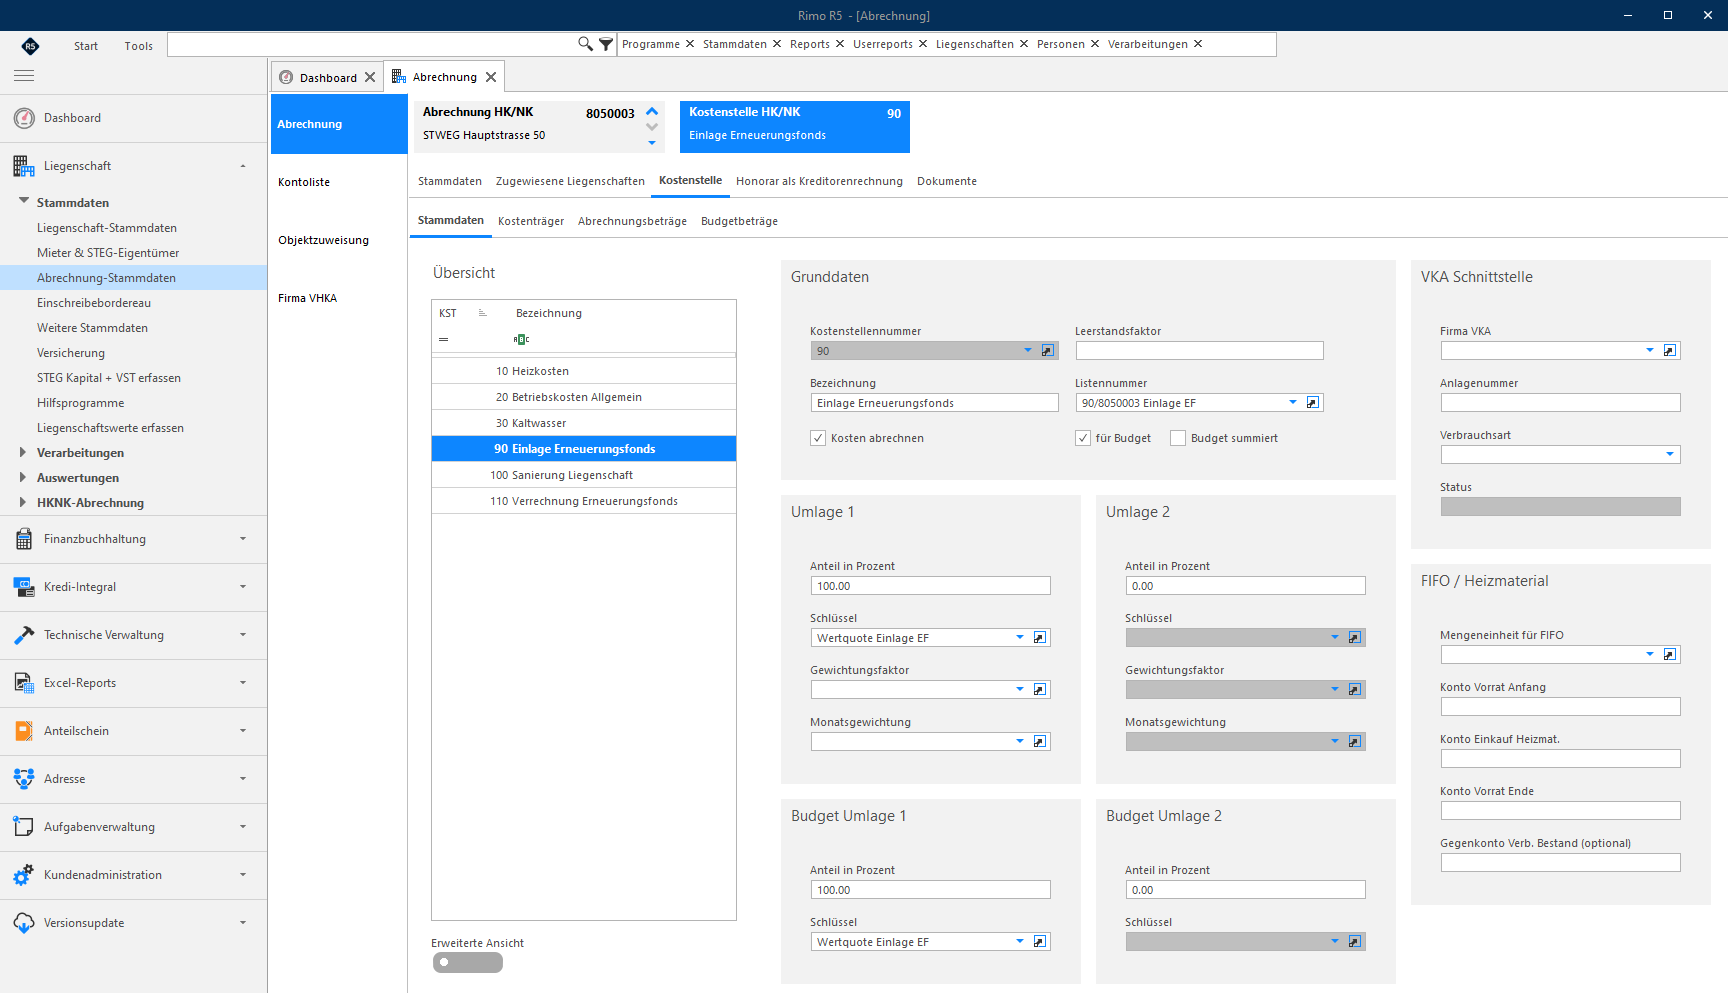Open lookup icon for Umlage 1 Schlüssel
This screenshot has height=993, width=1728.
tap(1040, 638)
